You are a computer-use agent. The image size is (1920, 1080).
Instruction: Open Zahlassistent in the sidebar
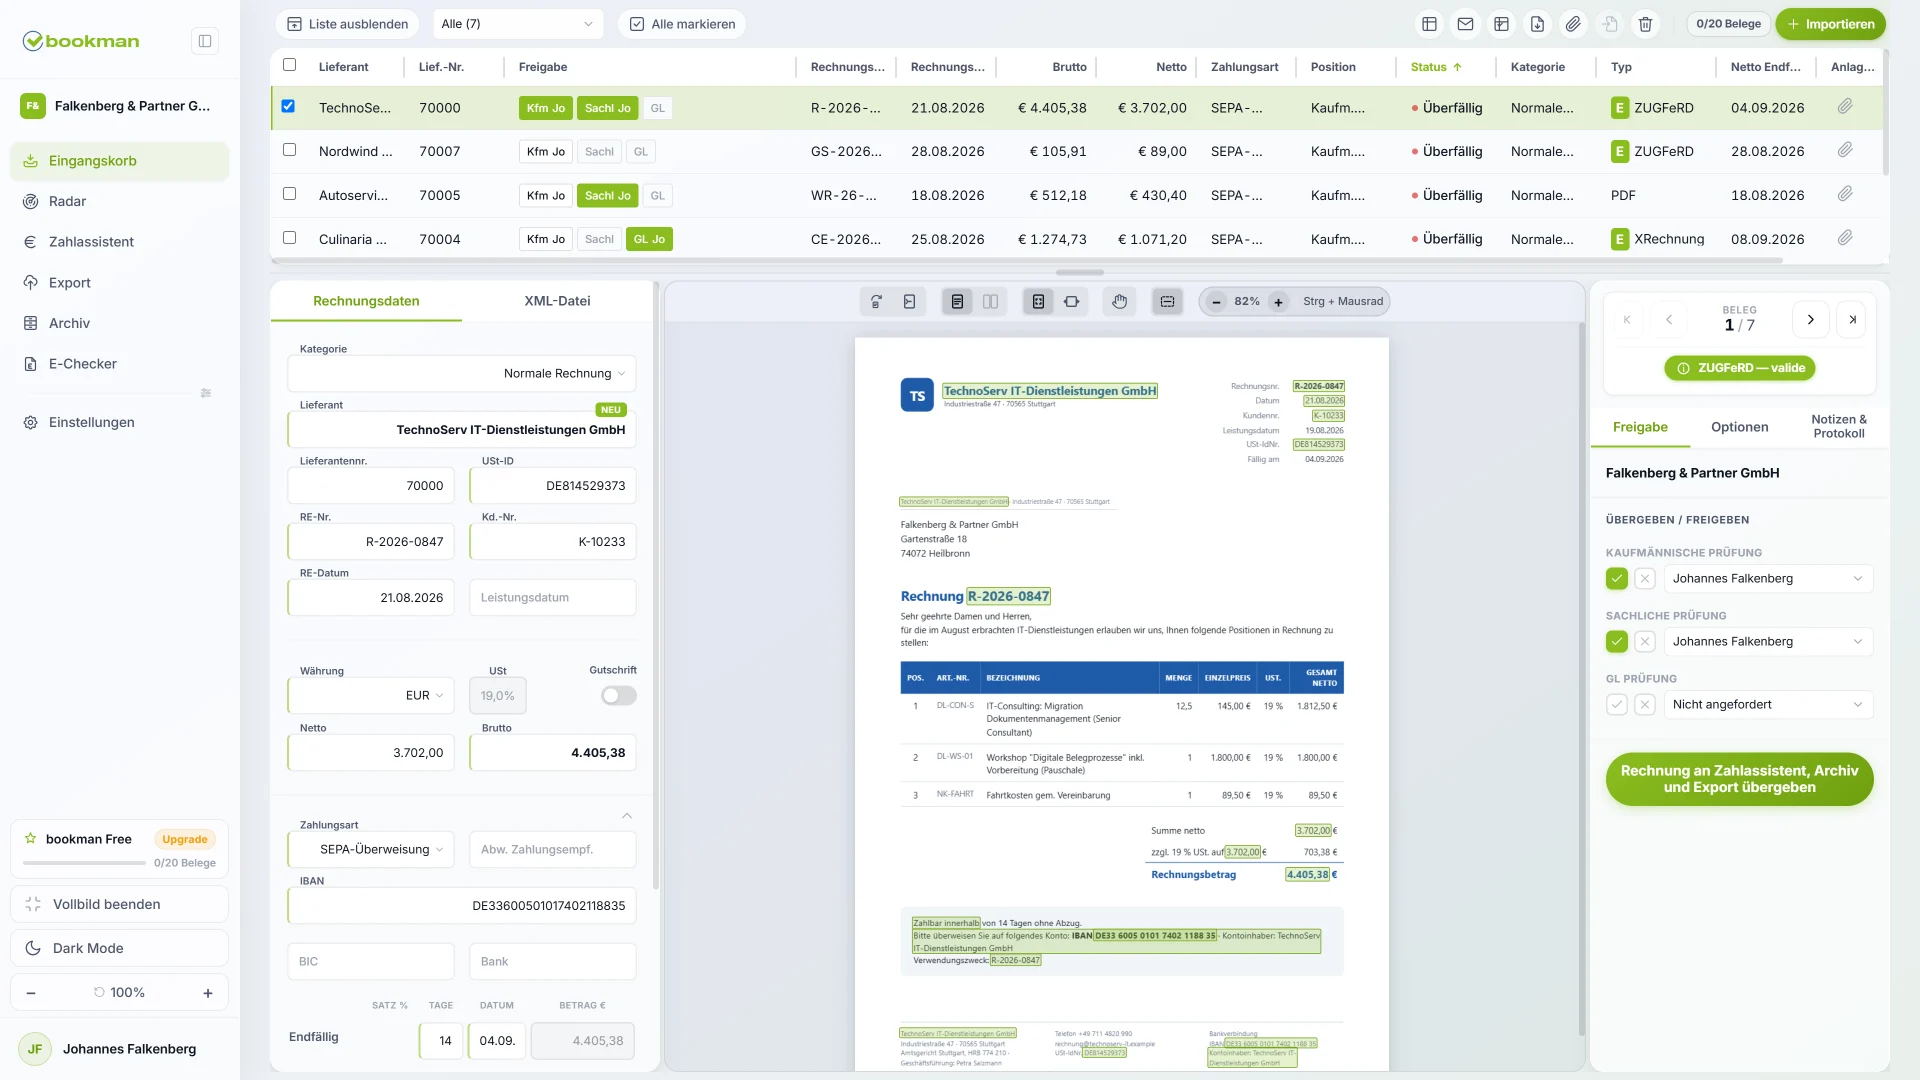click(120, 242)
